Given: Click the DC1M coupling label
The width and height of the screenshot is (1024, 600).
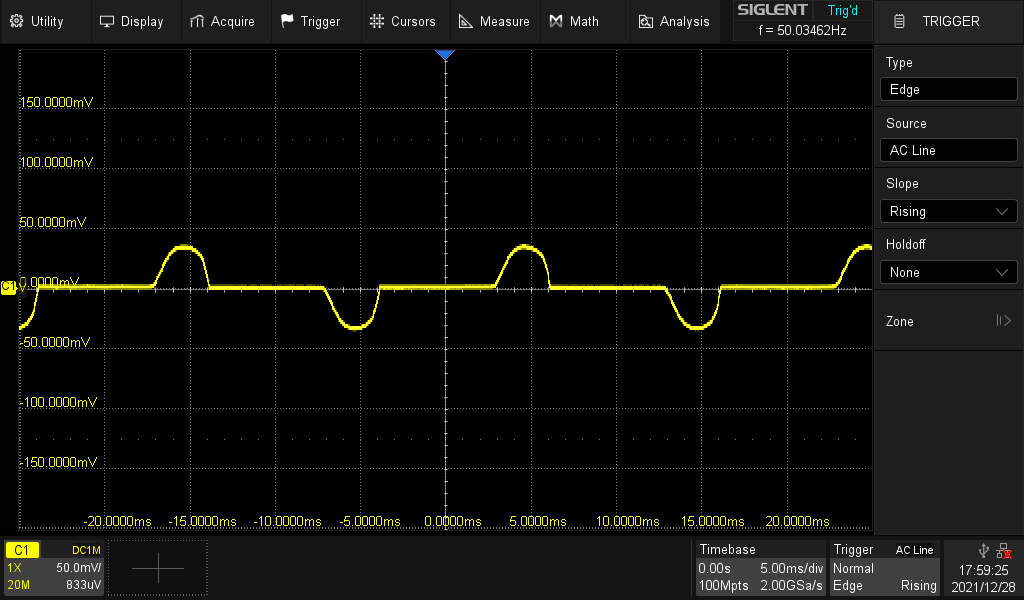Looking at the screenshot, I should coord(86,550).
